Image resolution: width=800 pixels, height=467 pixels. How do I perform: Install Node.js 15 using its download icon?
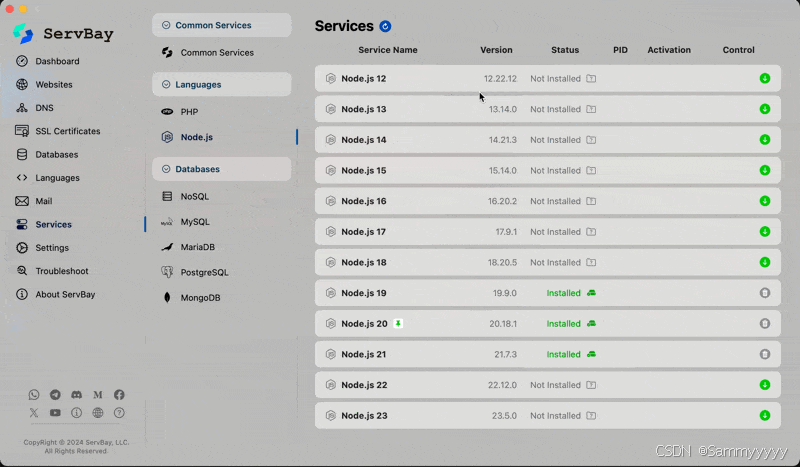[x=764, y=170]
